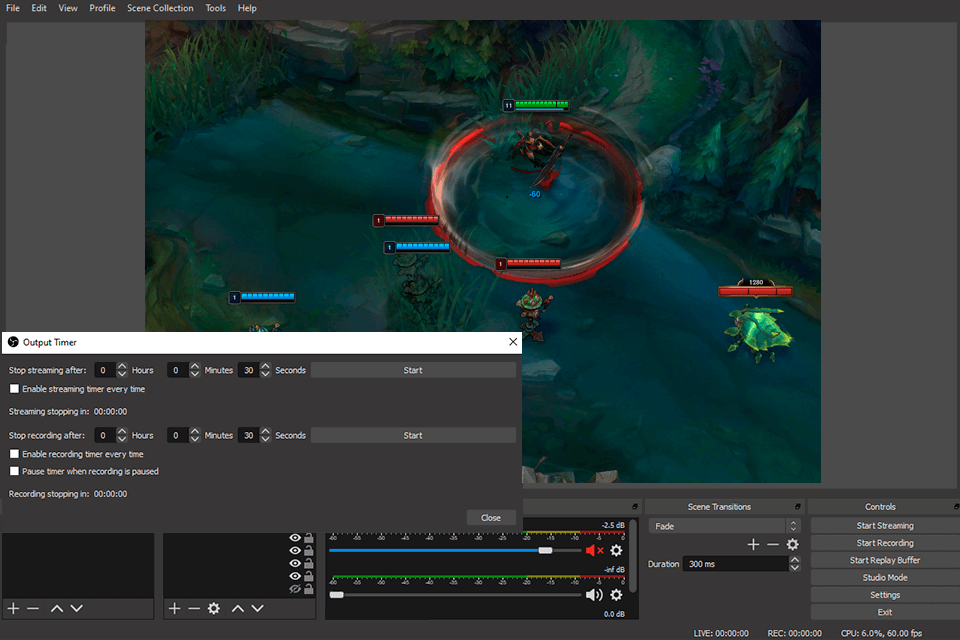Check pause timer when recording is paused
960x640 pixels.
pos(12,471)
